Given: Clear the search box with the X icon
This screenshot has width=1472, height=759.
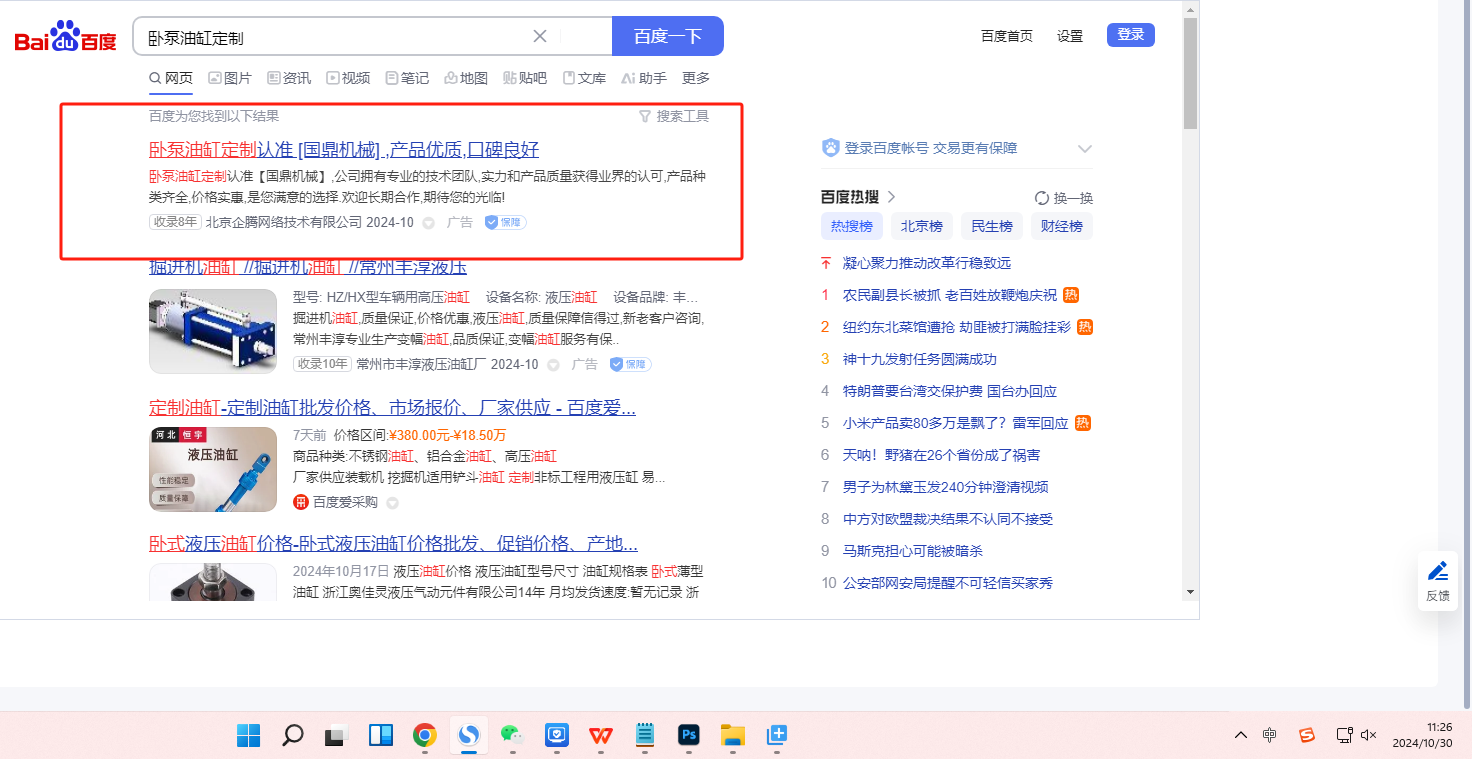Looking at the screenshot, I should pyautogui.click(x=540, y=37).
